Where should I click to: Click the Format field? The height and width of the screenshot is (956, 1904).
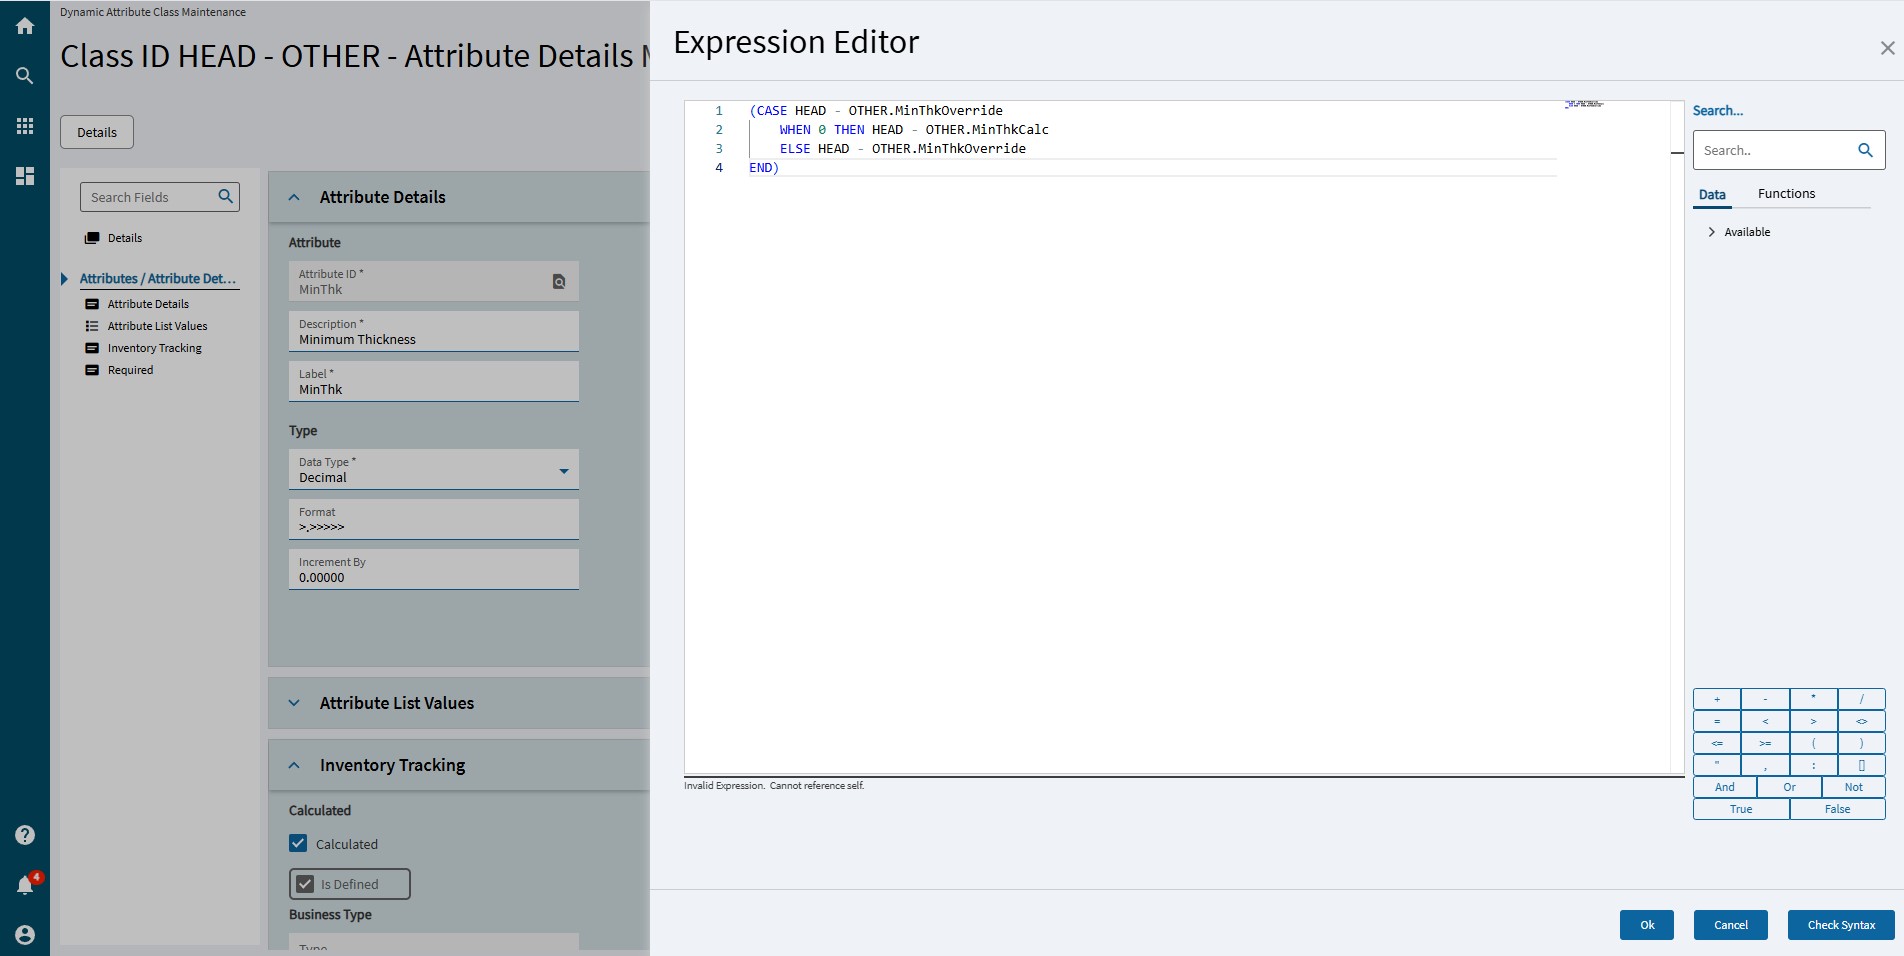(434, 519)
